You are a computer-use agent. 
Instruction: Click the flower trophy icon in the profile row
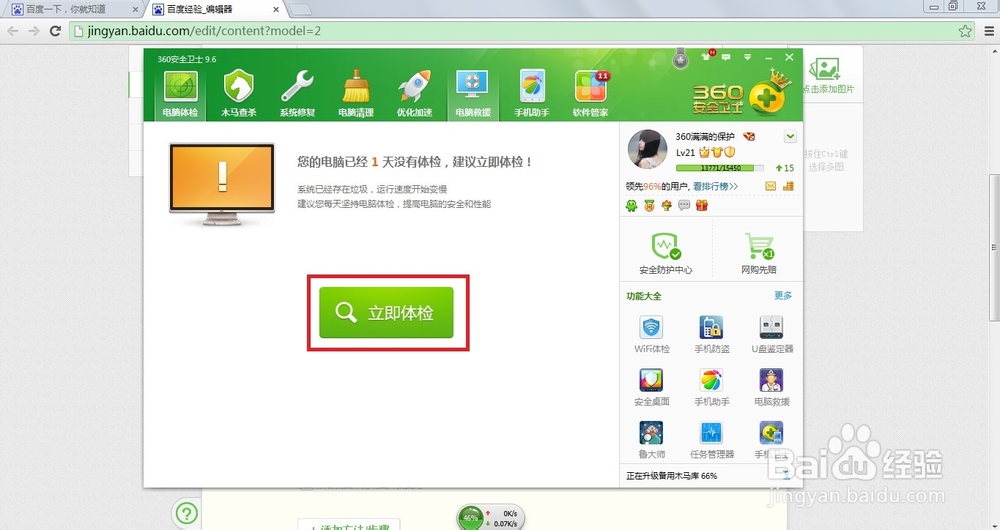[666, 205]
